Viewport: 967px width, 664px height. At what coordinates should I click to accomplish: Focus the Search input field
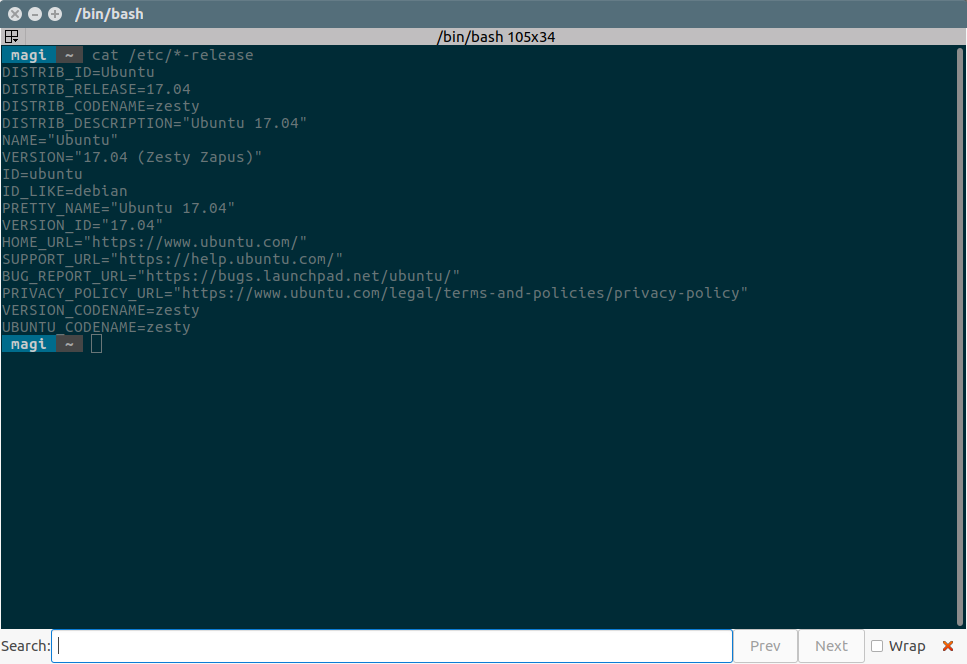[x=392, y=646]
